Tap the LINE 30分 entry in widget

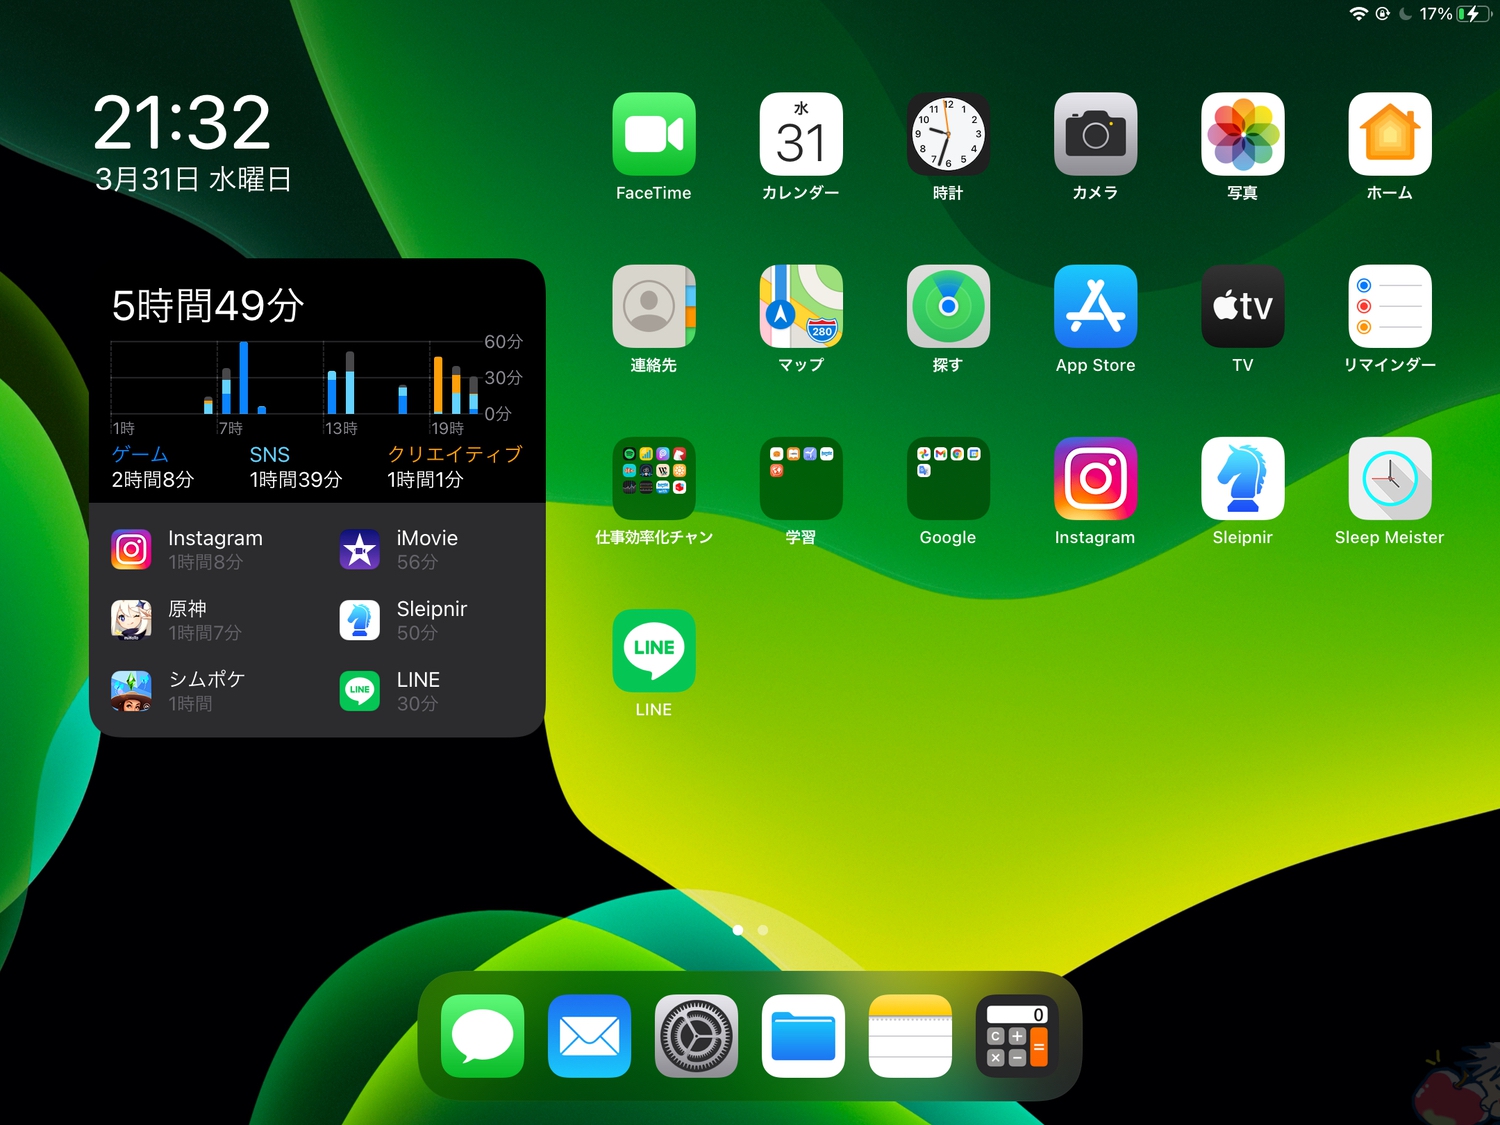[x=391, y=691]
